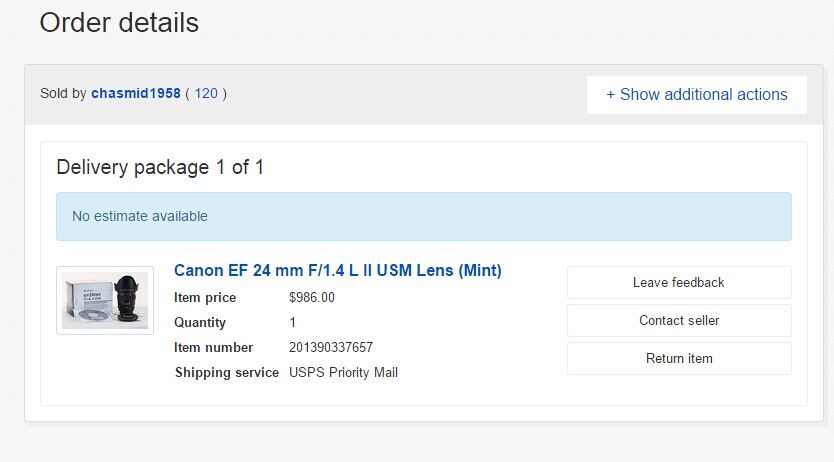Click the $986.00 item price value
Screen dimensions: 834x462
312,297
